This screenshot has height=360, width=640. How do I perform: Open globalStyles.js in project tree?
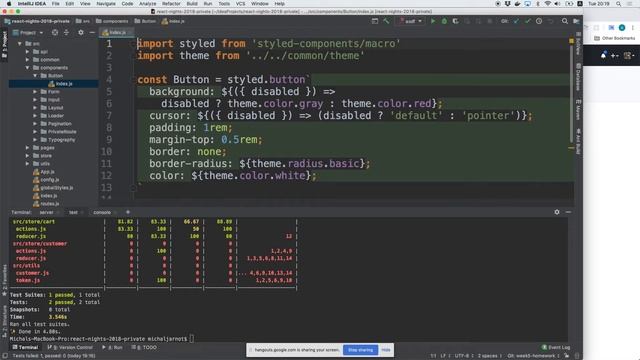click(x=53, y=188)
